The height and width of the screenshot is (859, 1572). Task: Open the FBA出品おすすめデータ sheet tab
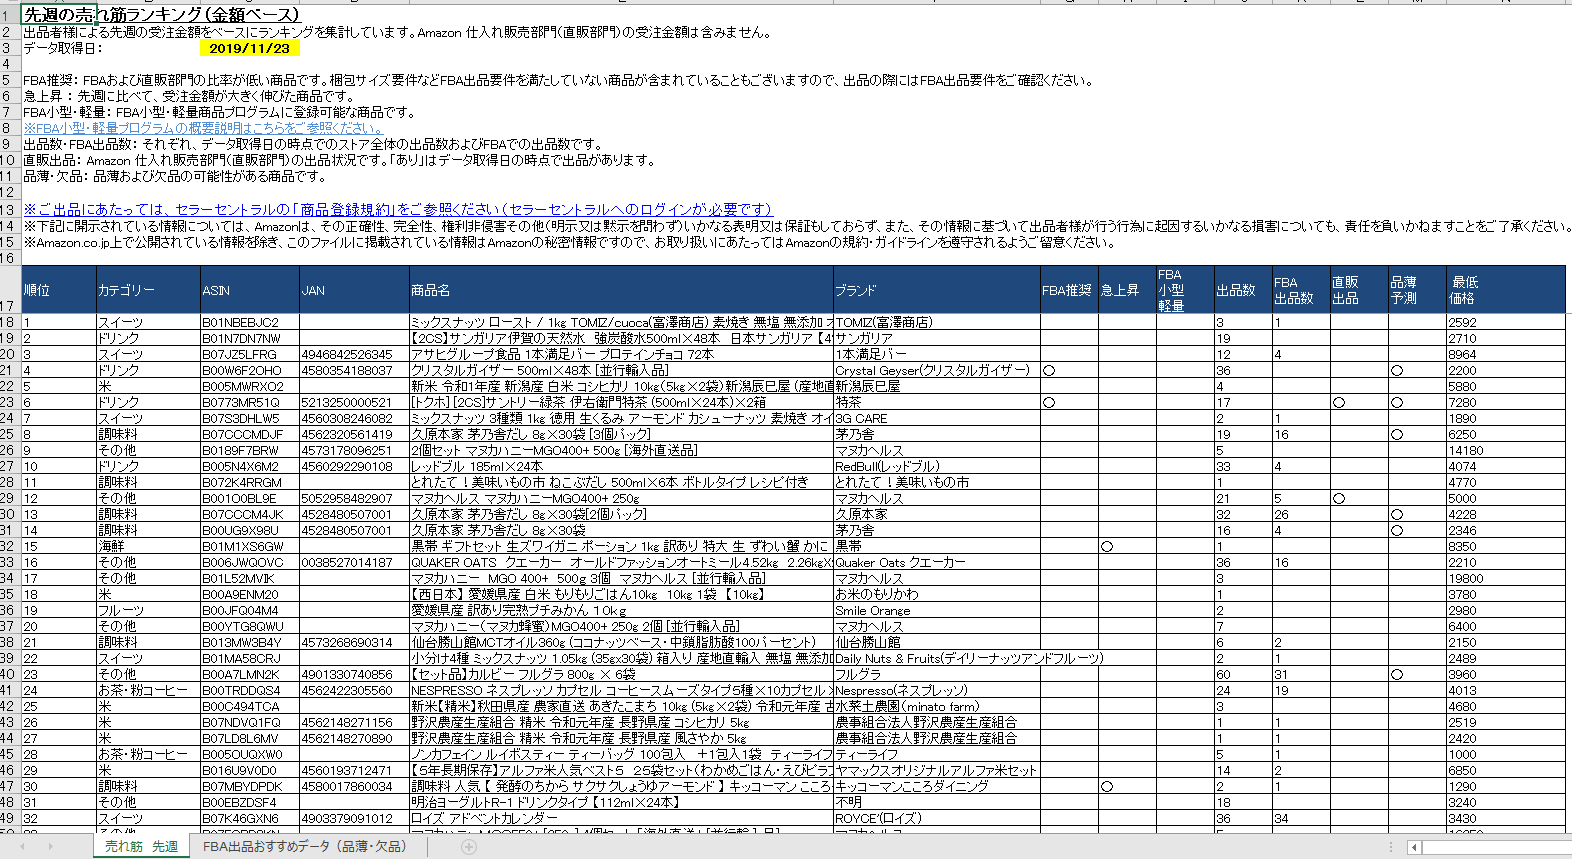pyautogui.click(x=304, y=847)
